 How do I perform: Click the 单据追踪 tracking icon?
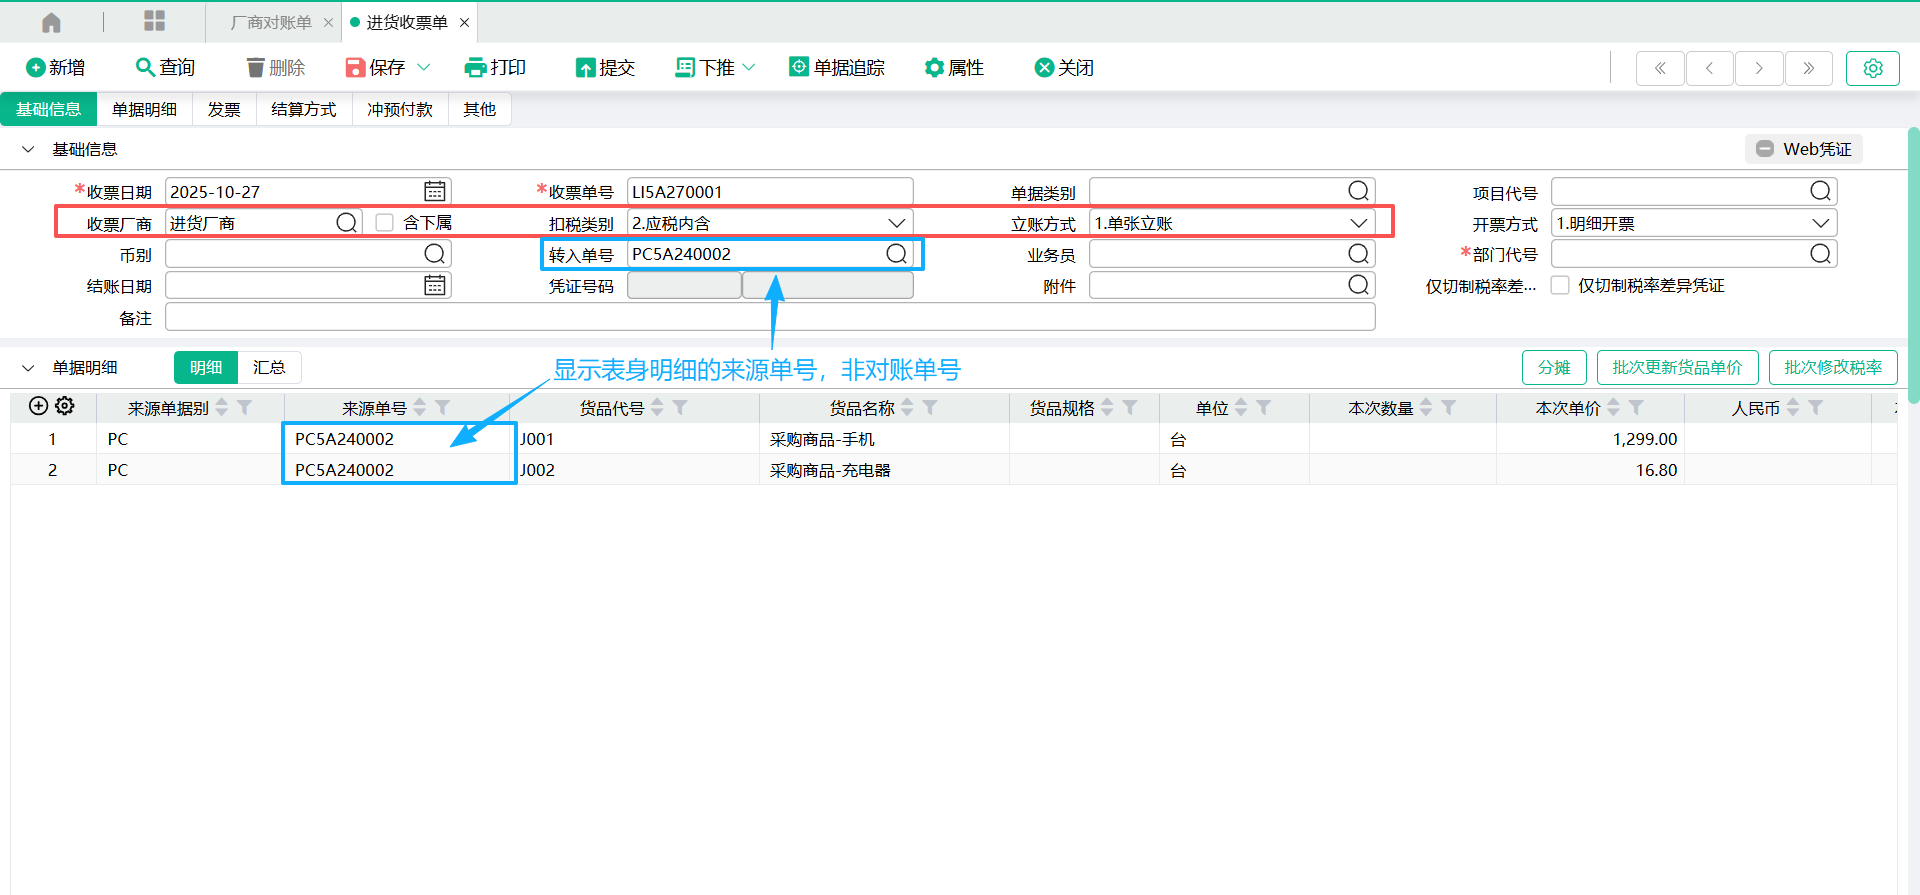[x=799, y=67]
